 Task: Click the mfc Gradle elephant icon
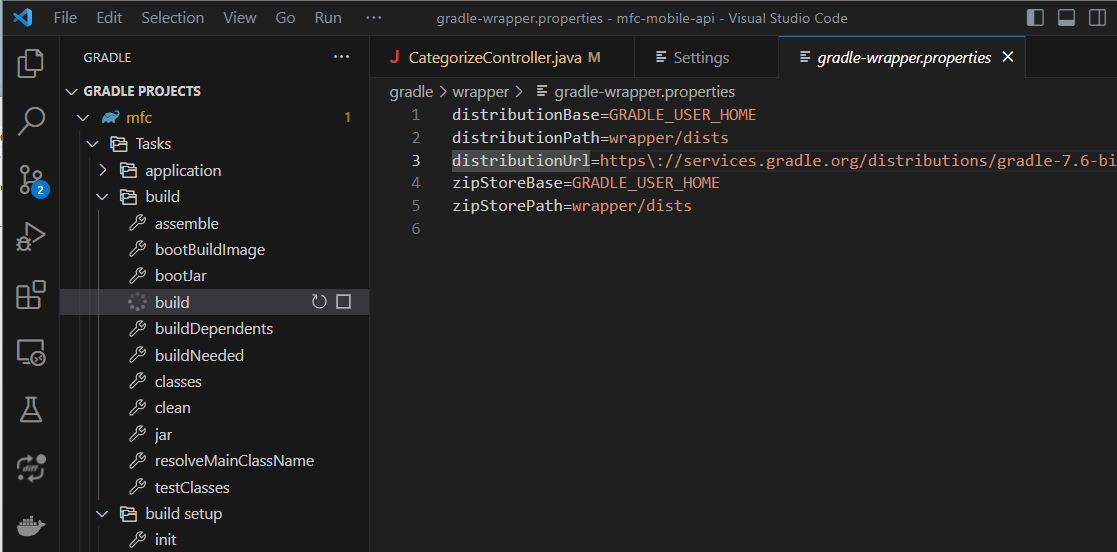coord(110,118)
